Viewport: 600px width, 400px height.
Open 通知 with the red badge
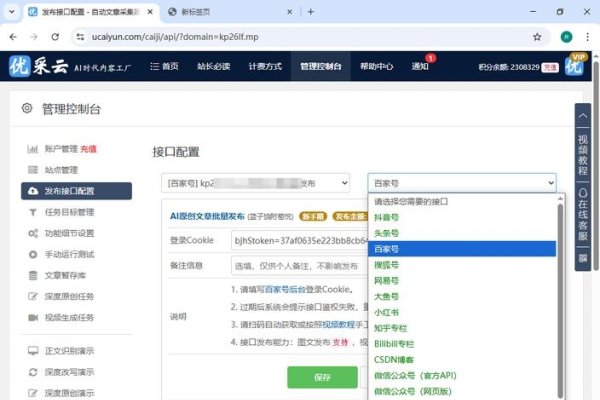pos(420,66)
